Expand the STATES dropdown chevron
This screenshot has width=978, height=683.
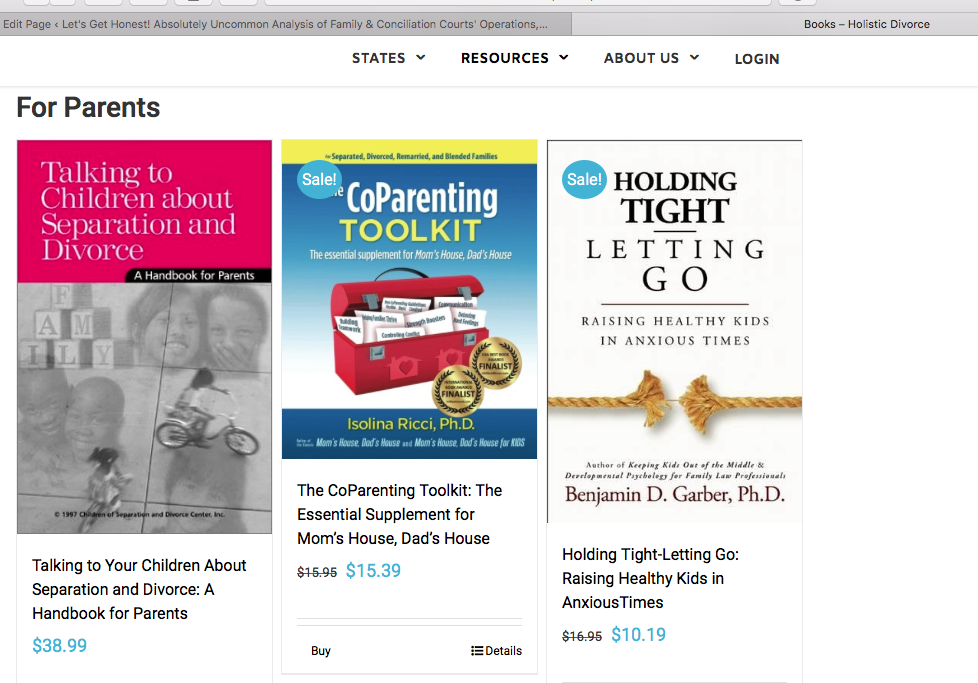point(420,57)
